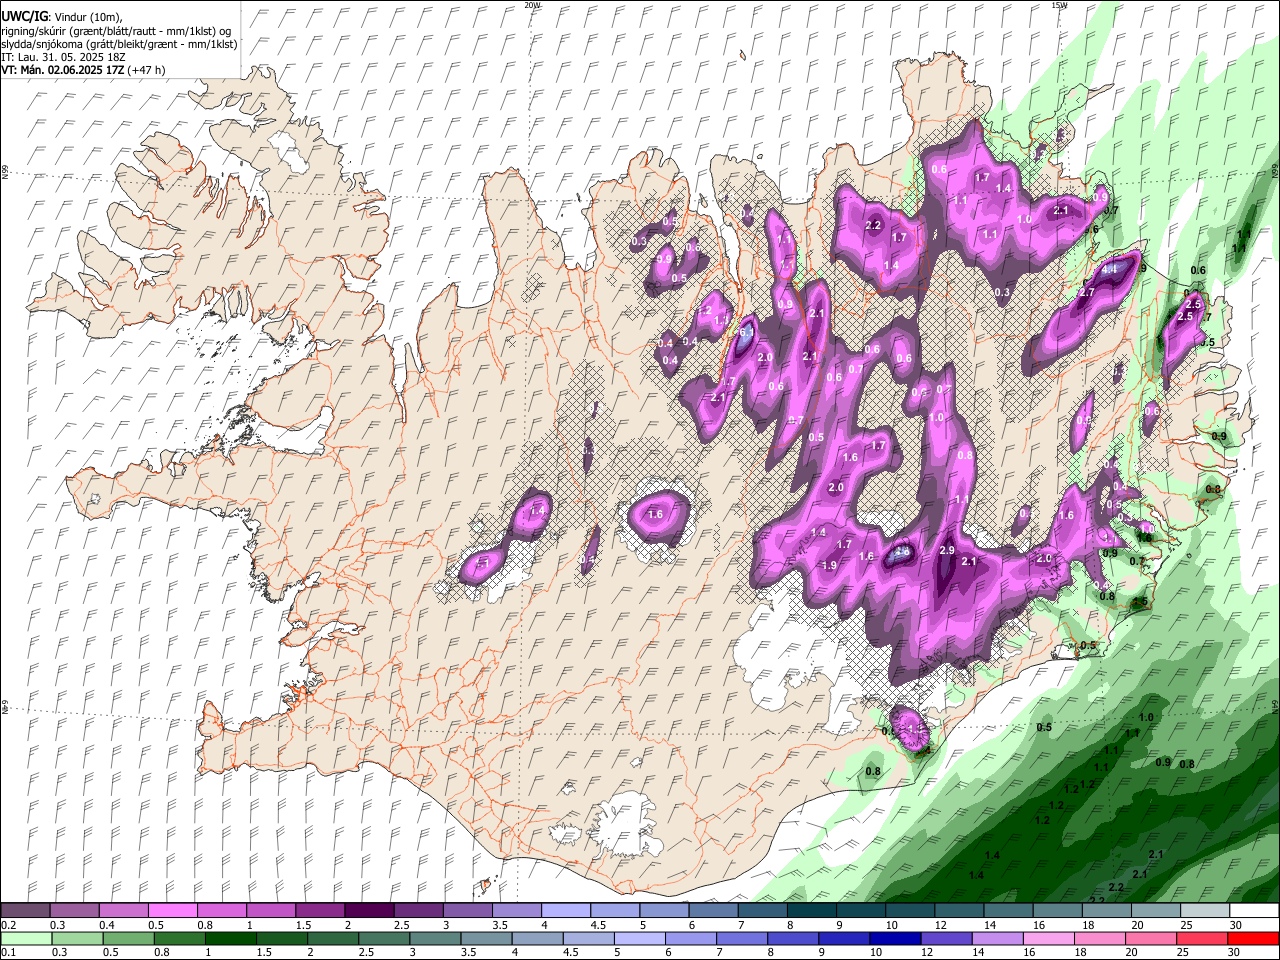Viewport: 1280px width, 960px height.
Task: Click the top-row legend swatch labeled 0.2
Action: [25, 911]
